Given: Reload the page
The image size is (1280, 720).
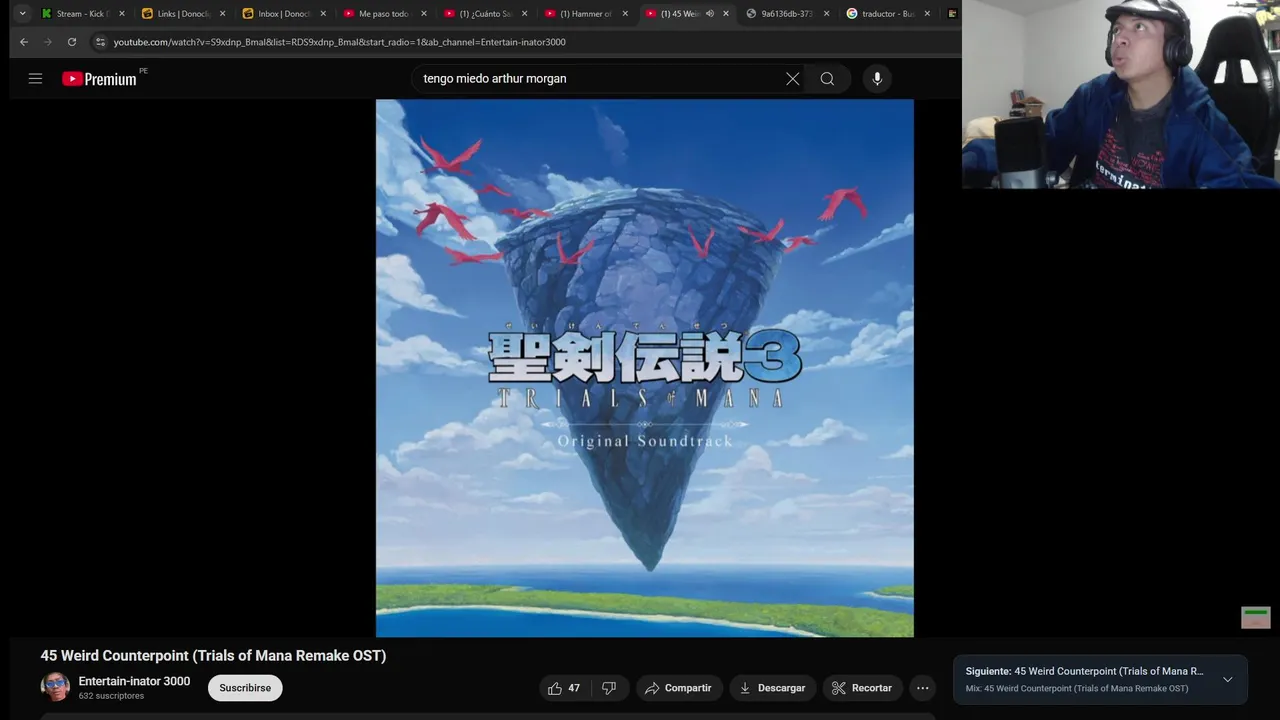Looking at the screenshot, I should click(x=72, y=42).
